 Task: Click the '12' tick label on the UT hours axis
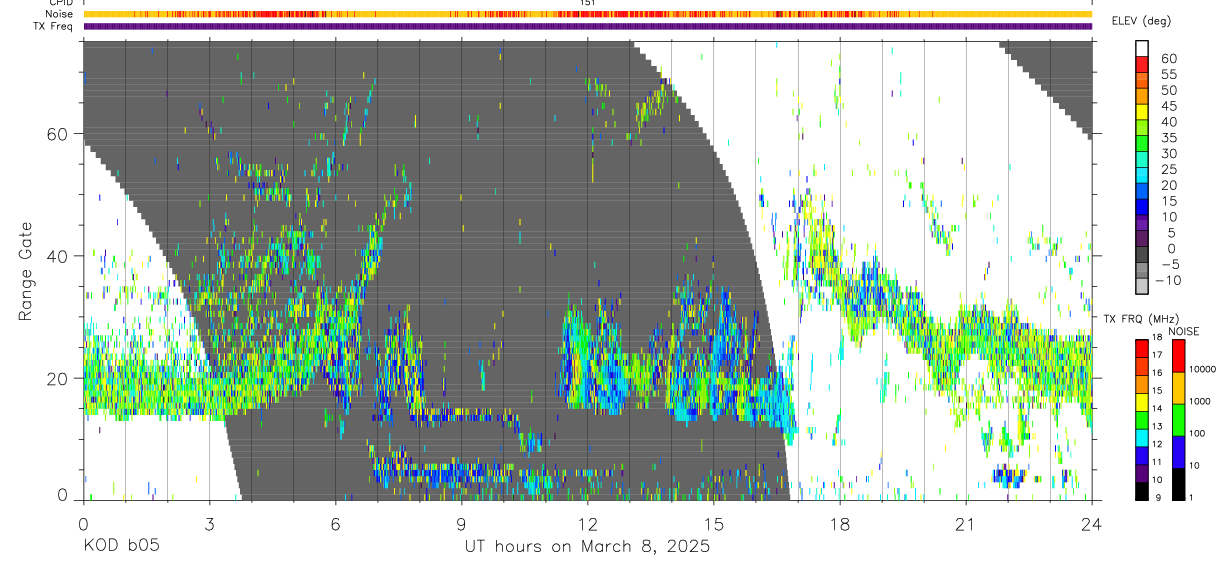[x=587, y=523]
